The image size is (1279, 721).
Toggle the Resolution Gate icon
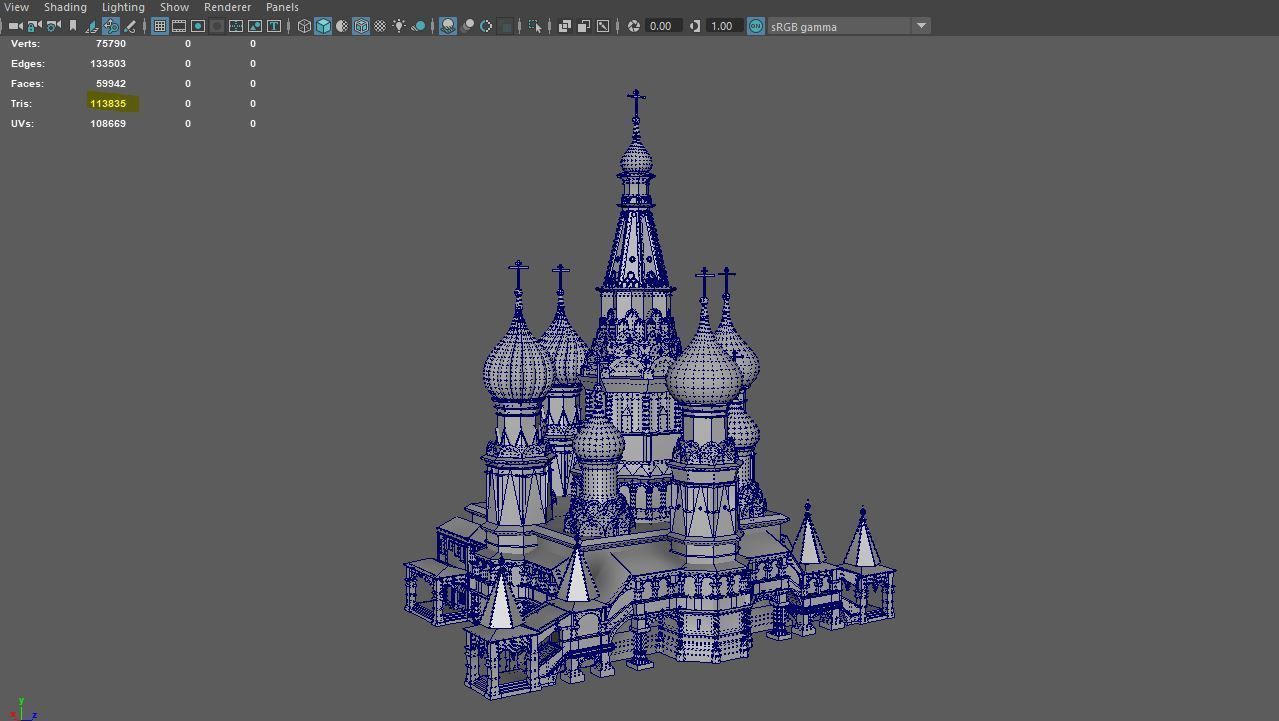tap(198, 26)
